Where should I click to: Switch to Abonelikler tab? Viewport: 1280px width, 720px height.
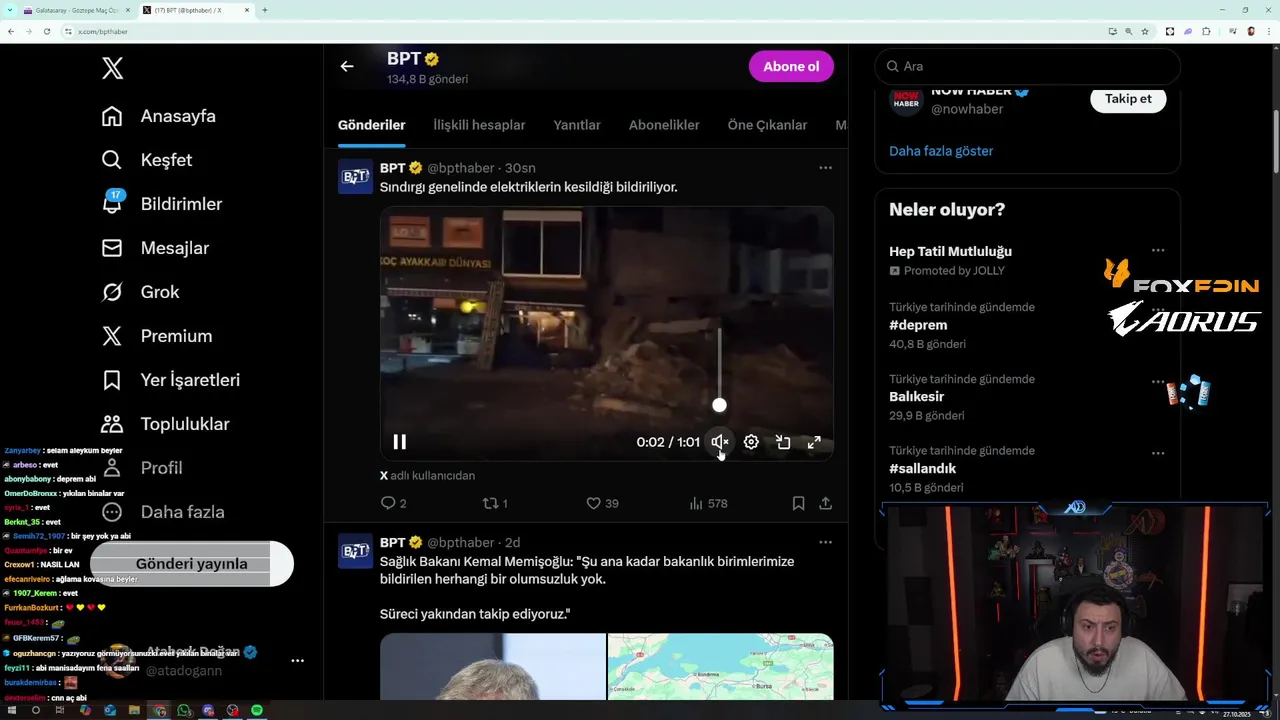tap(664, 125)
